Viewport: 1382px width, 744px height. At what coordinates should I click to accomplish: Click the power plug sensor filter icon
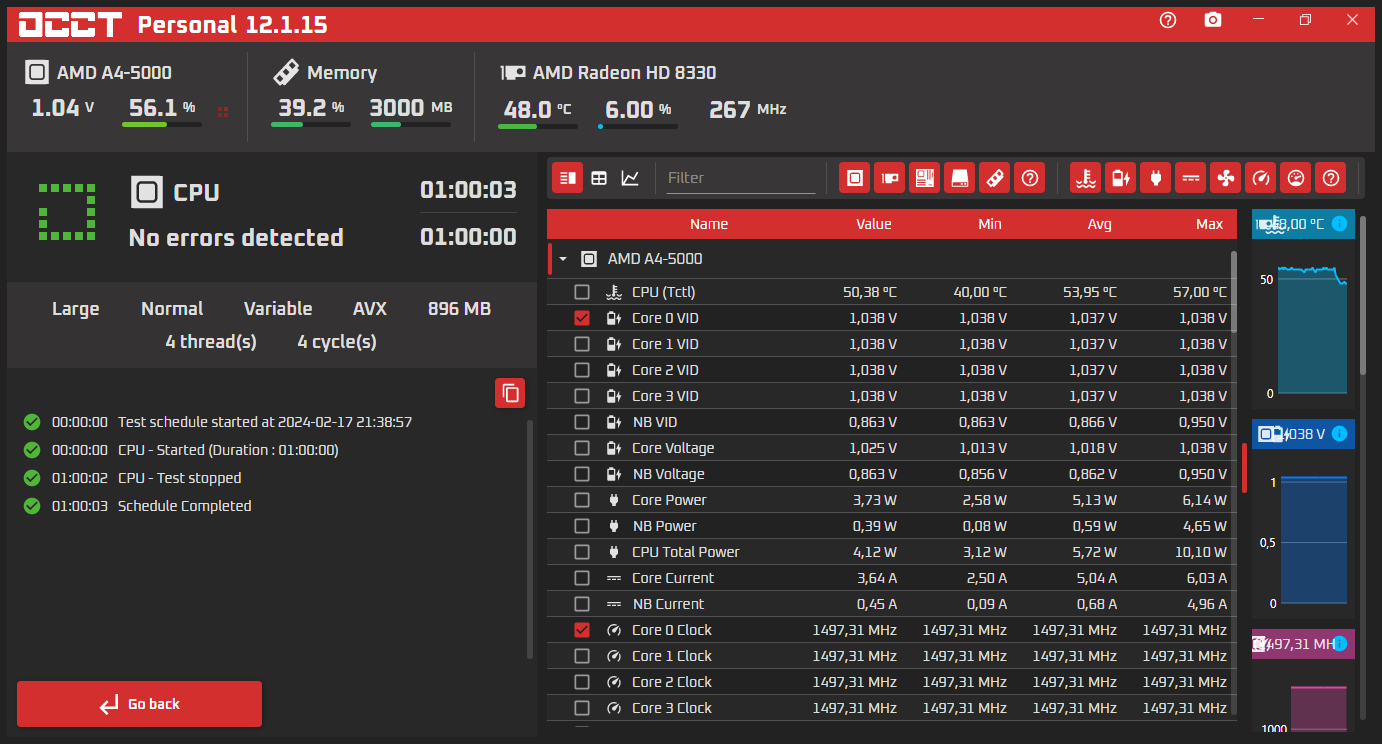click(x=1155, y=178)
